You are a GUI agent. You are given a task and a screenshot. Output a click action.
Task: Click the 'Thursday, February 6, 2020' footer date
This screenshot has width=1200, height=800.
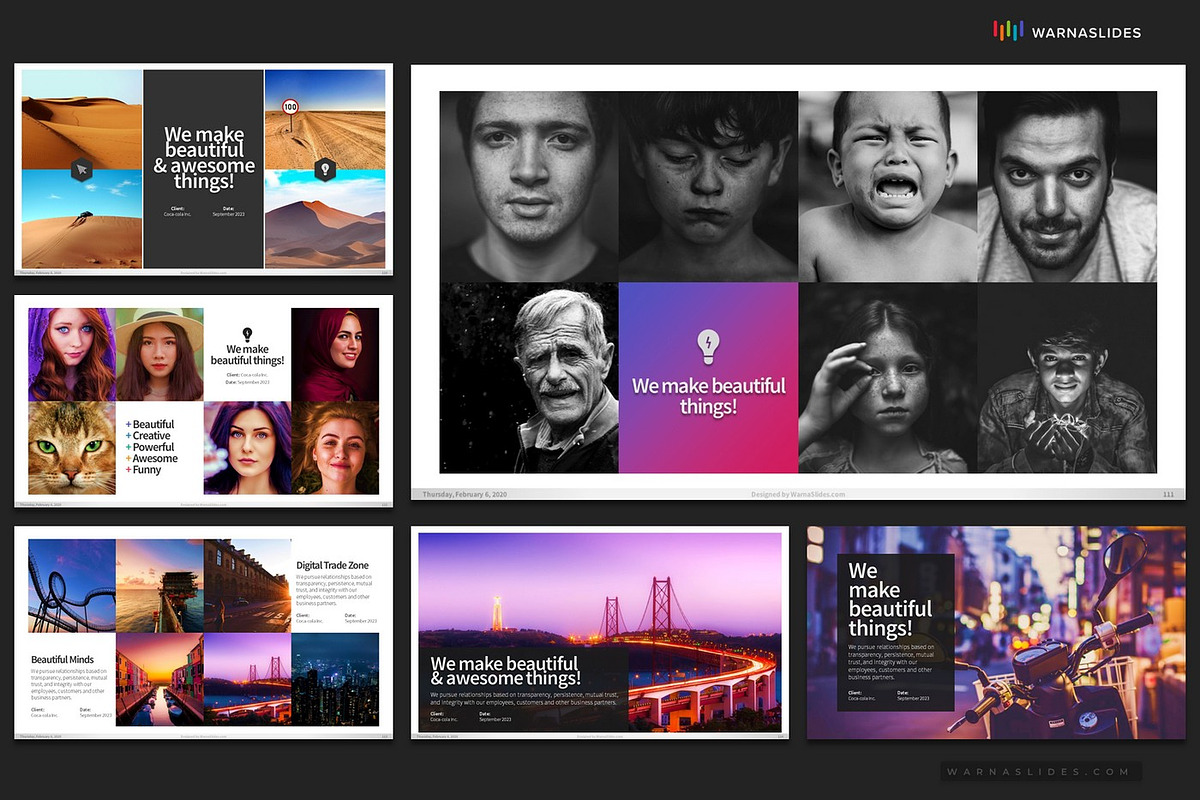[x=467, y=494]
